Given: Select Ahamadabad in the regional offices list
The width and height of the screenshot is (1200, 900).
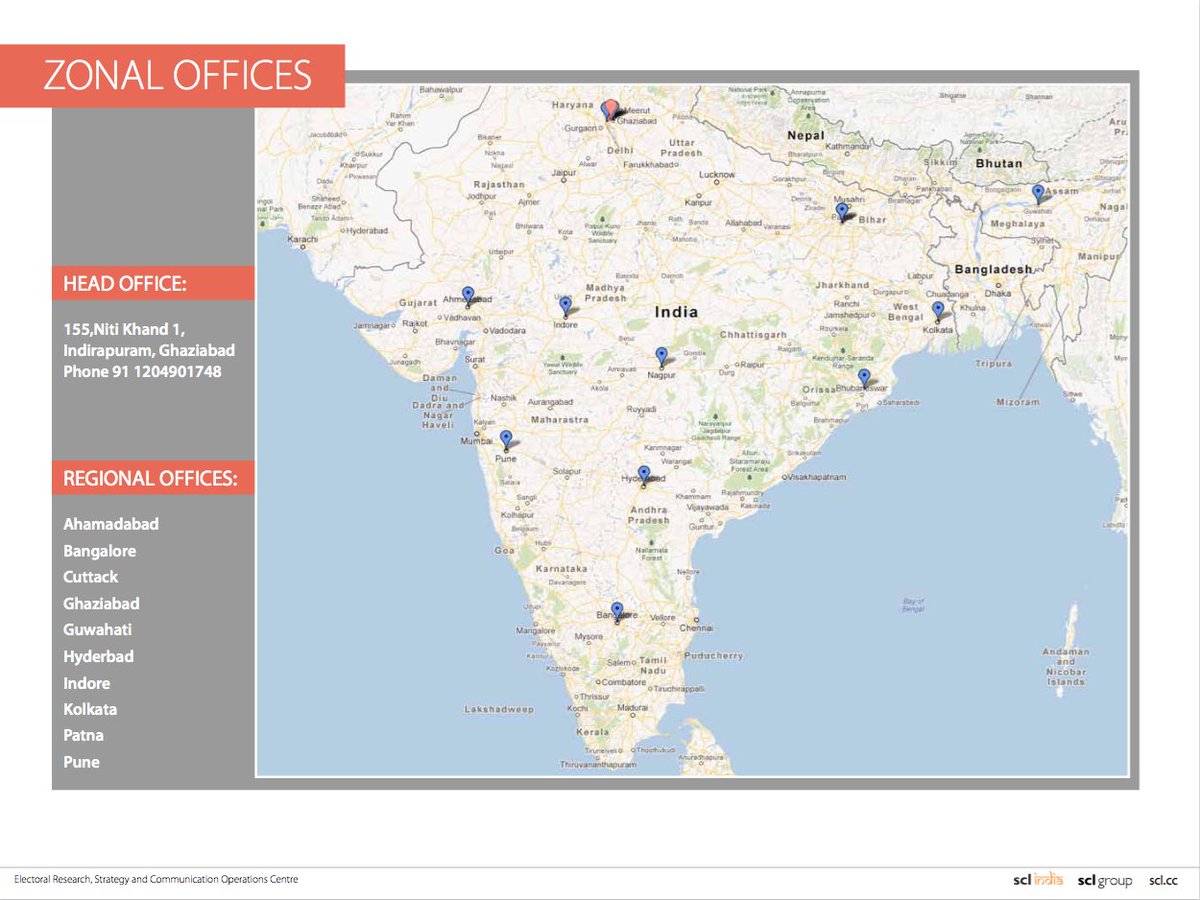Looking at the screenshot, I should click(111, 524).
